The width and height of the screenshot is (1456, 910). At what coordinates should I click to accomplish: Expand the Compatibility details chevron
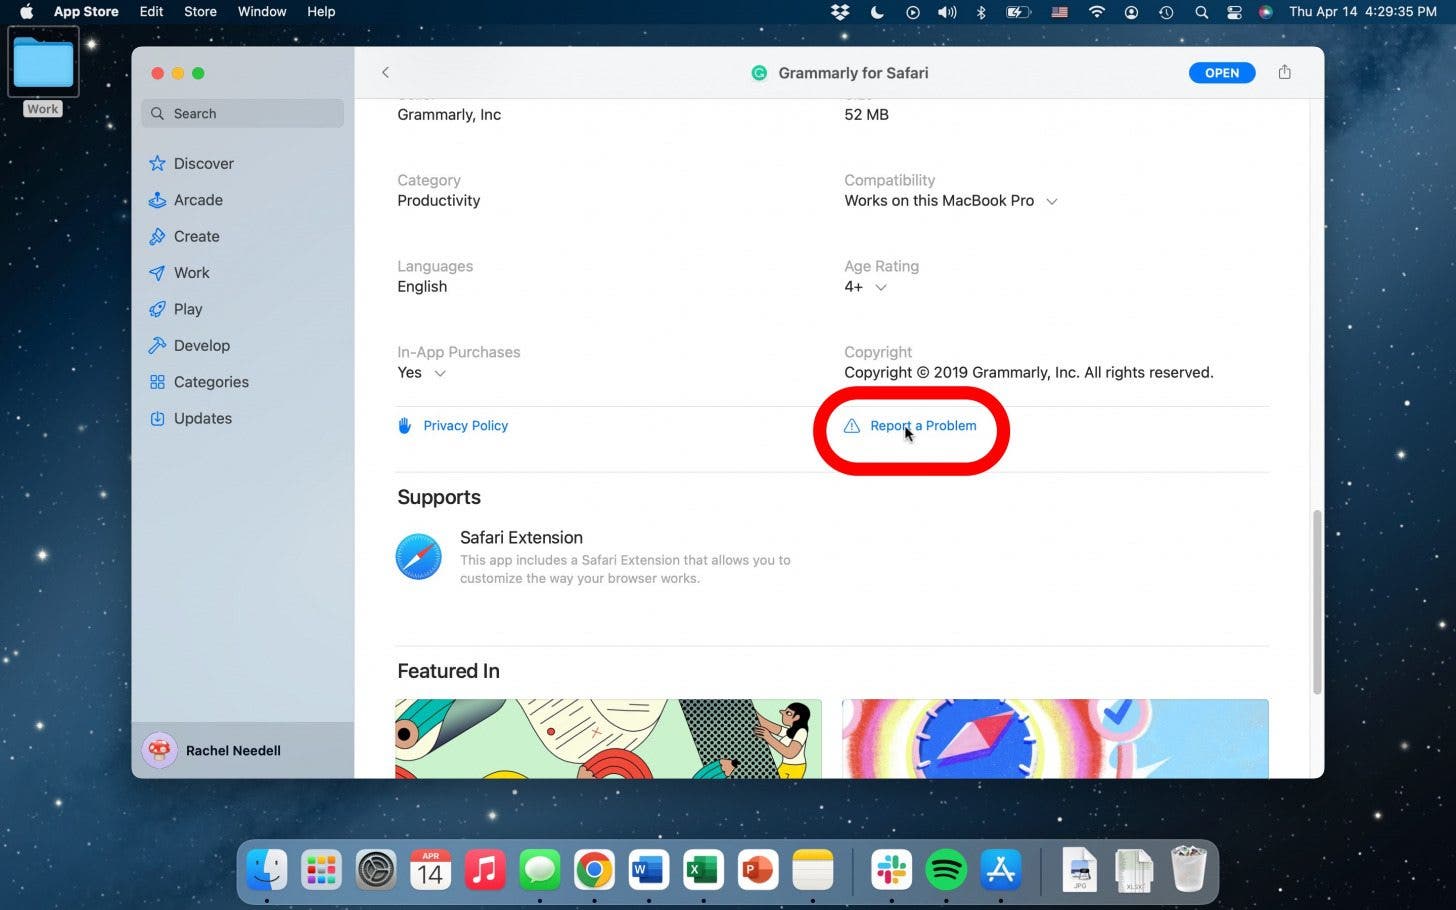tap(1051, 201)
